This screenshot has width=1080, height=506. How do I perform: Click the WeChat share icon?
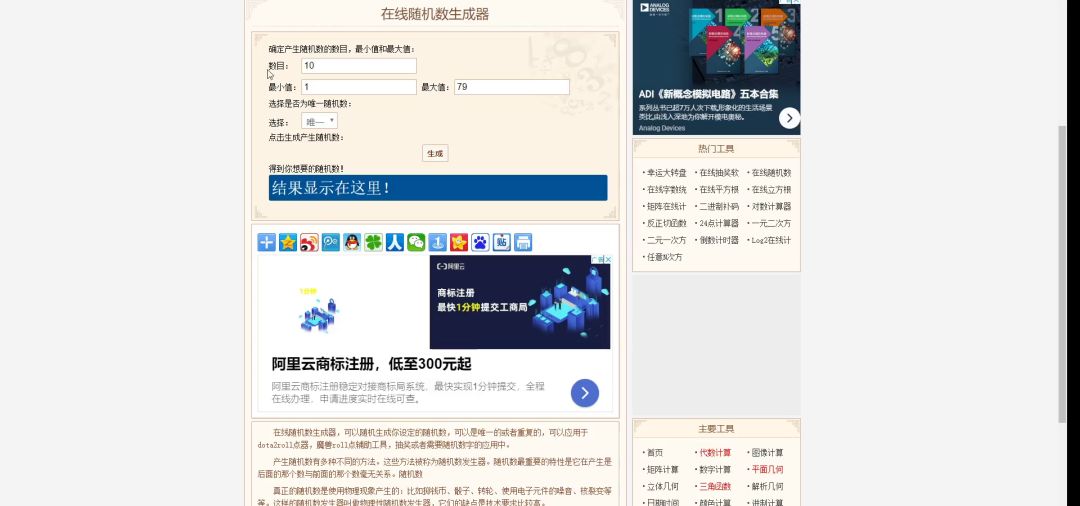416,242
